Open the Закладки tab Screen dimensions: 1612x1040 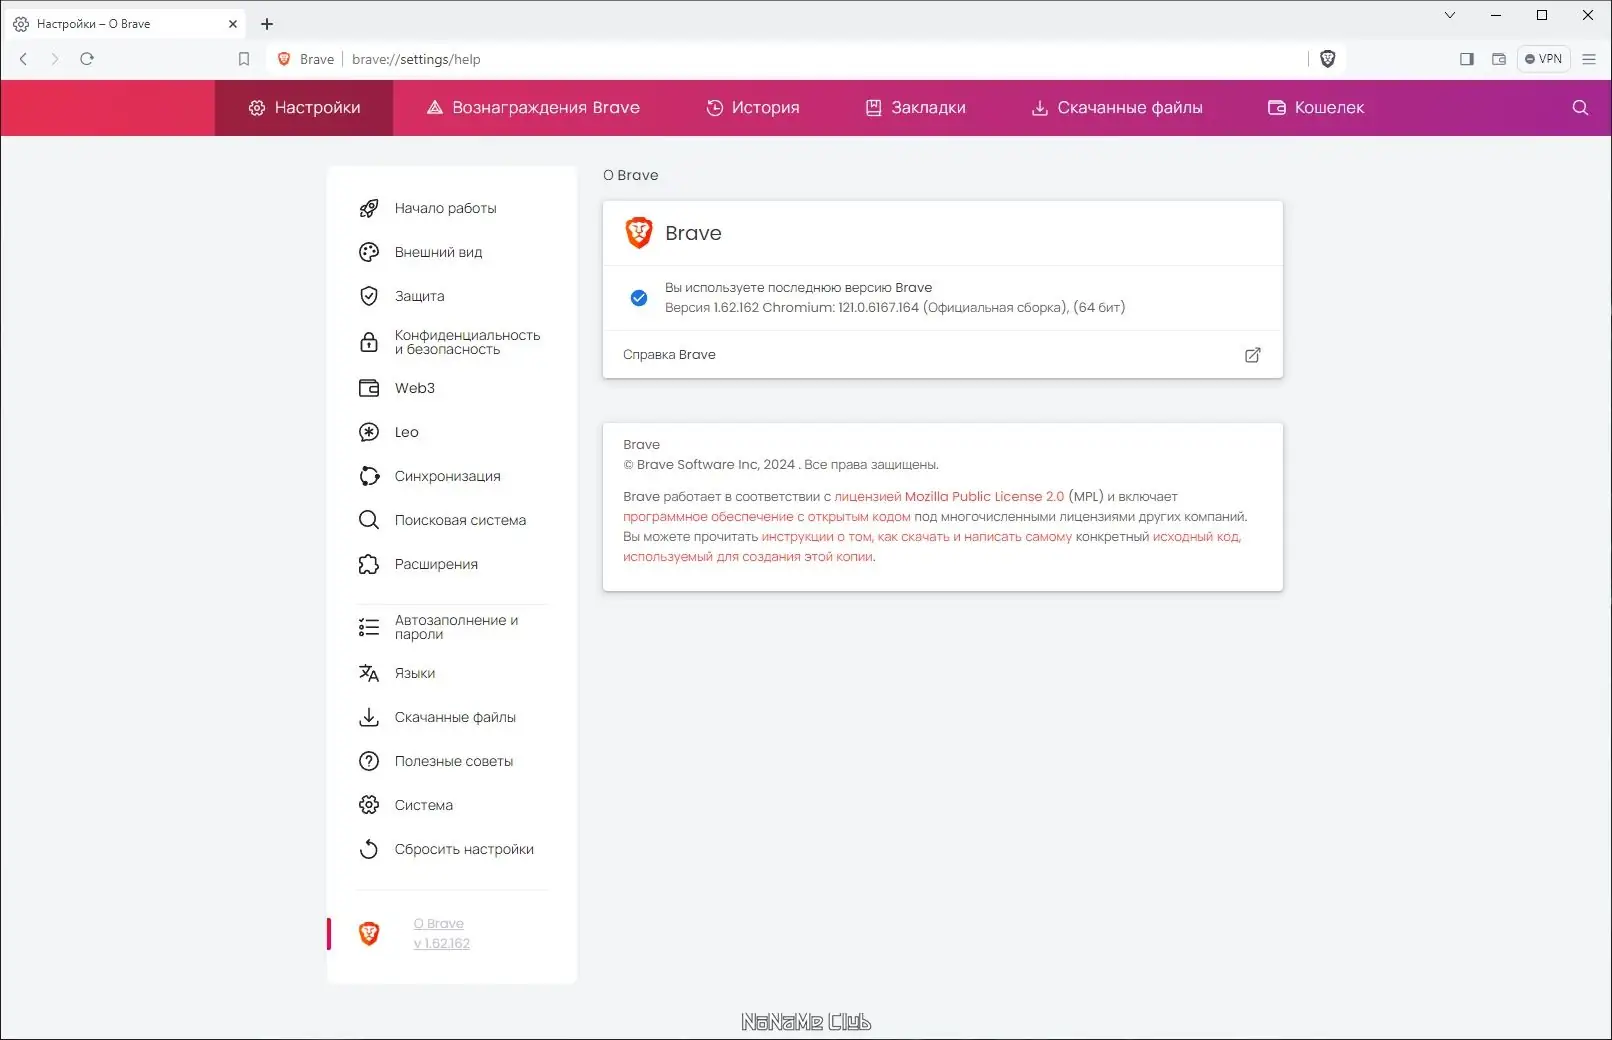915,108
